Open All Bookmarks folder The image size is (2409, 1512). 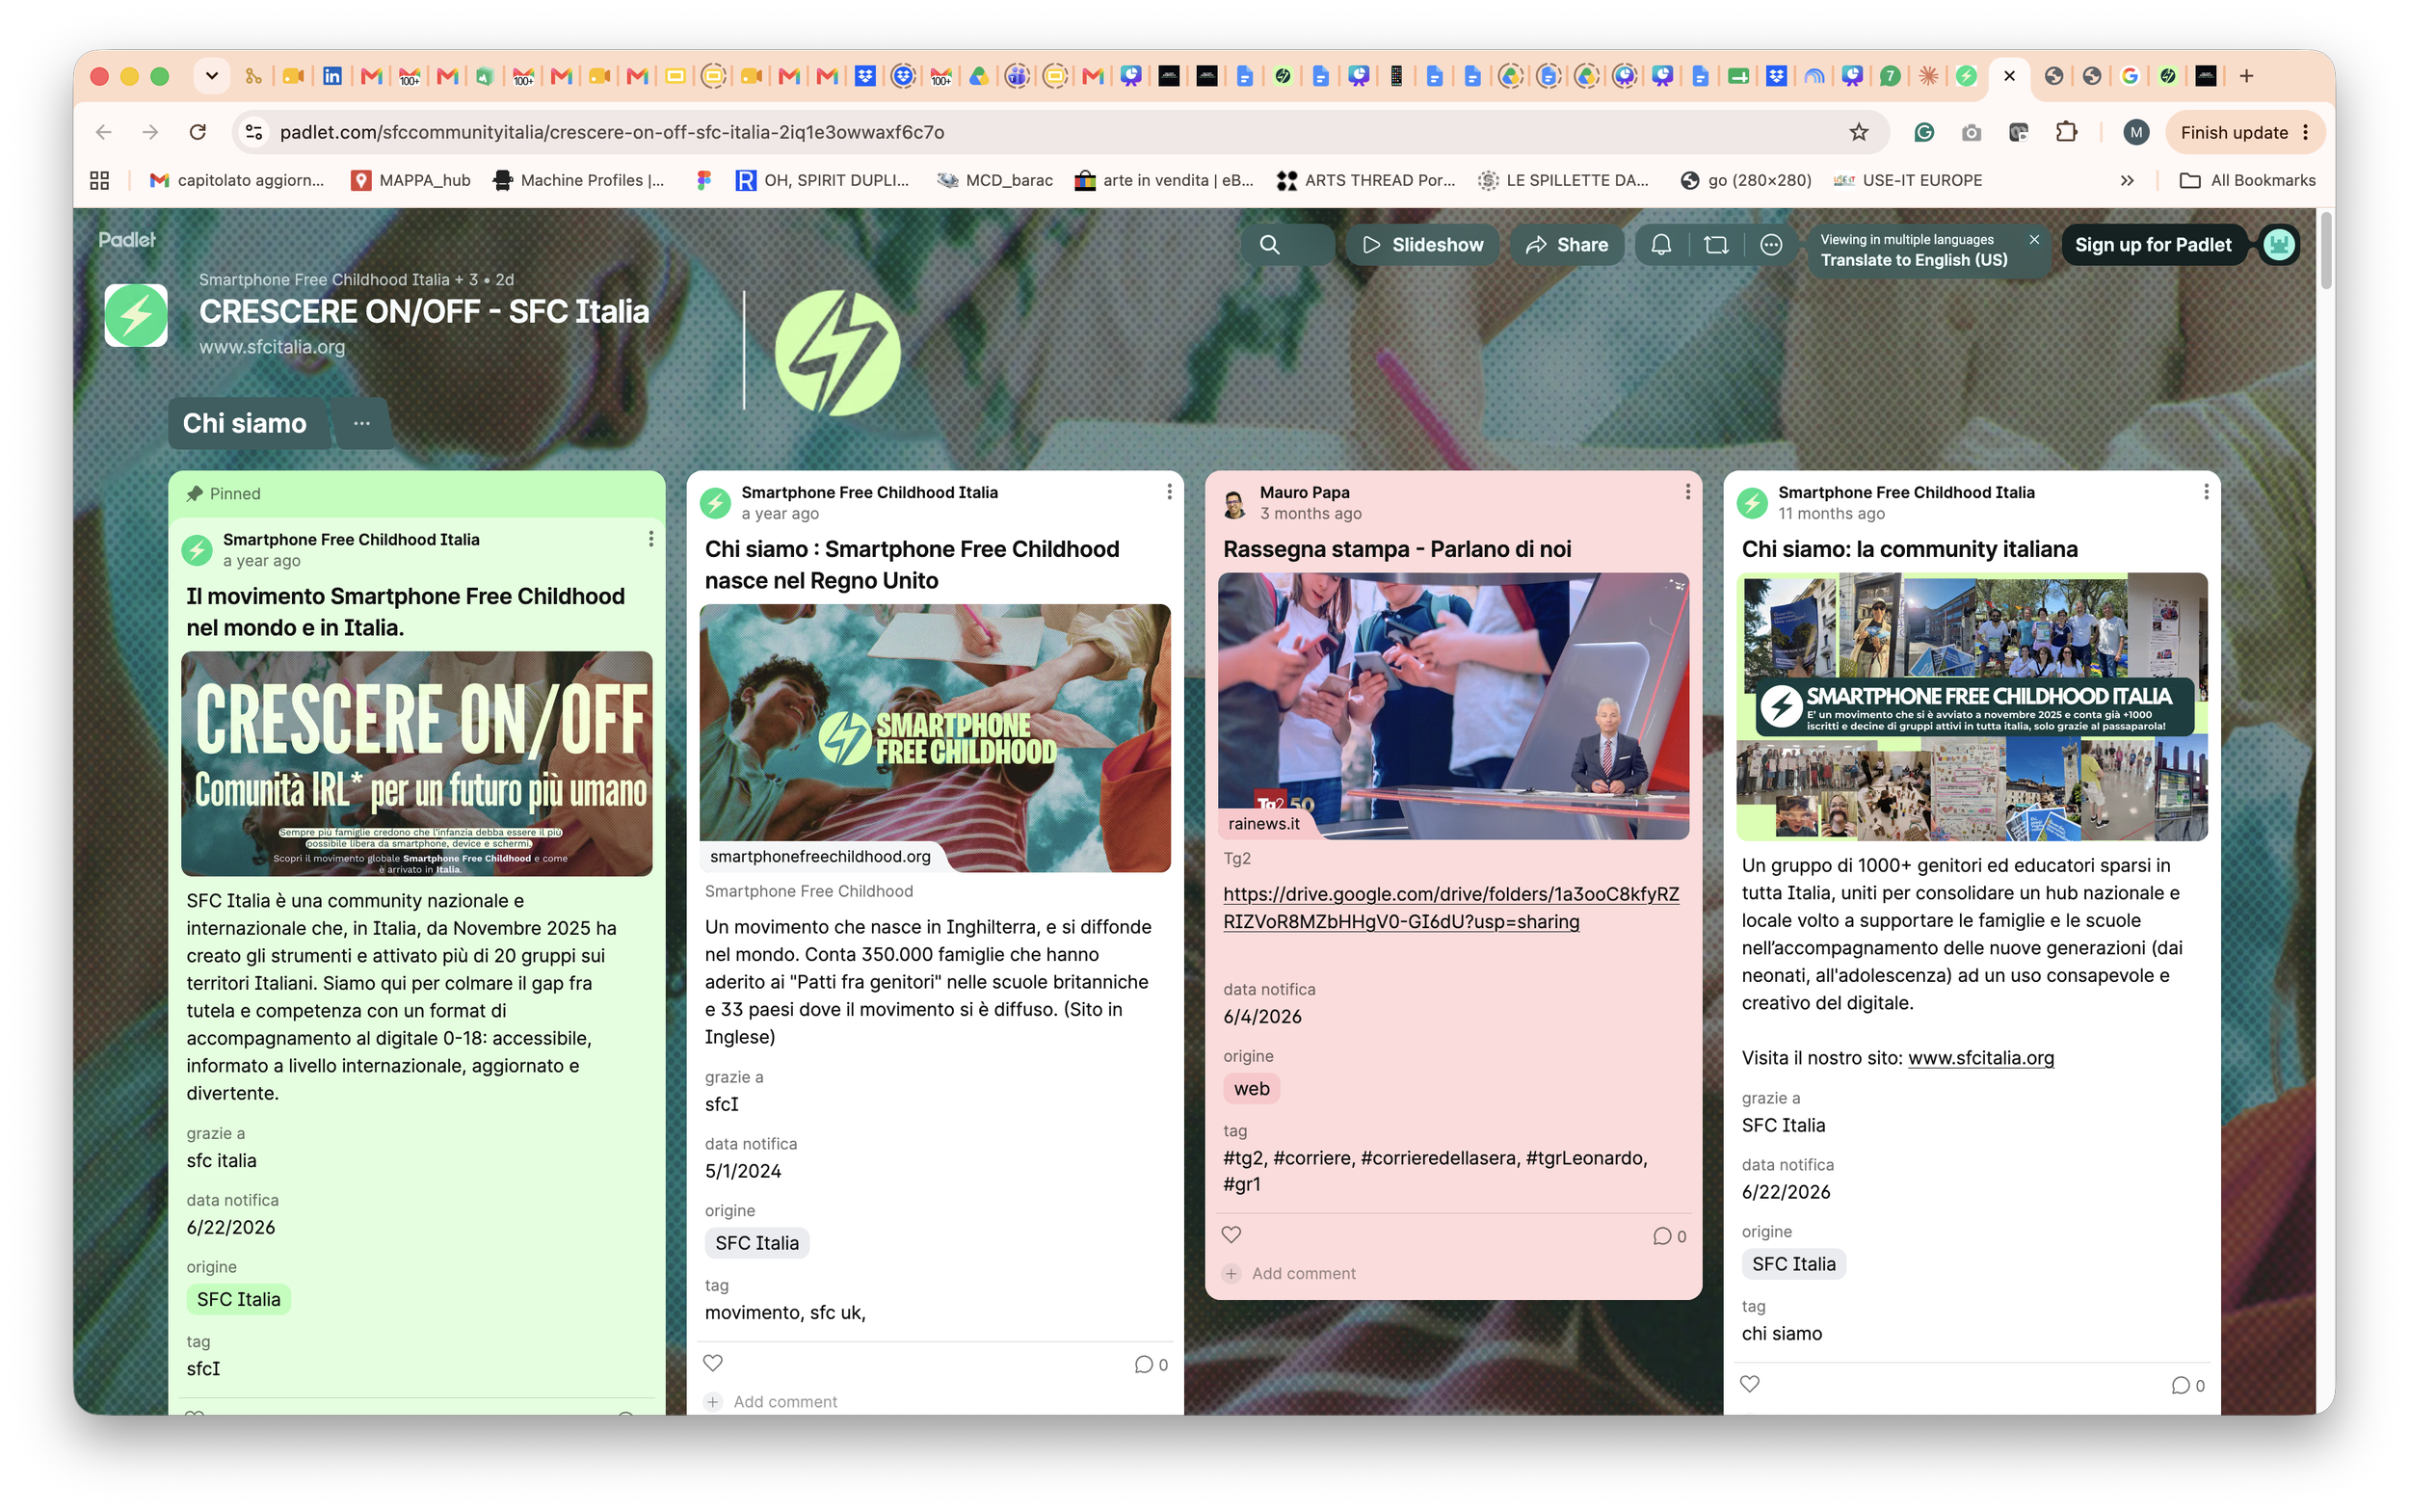click(x=2247, y=180)
